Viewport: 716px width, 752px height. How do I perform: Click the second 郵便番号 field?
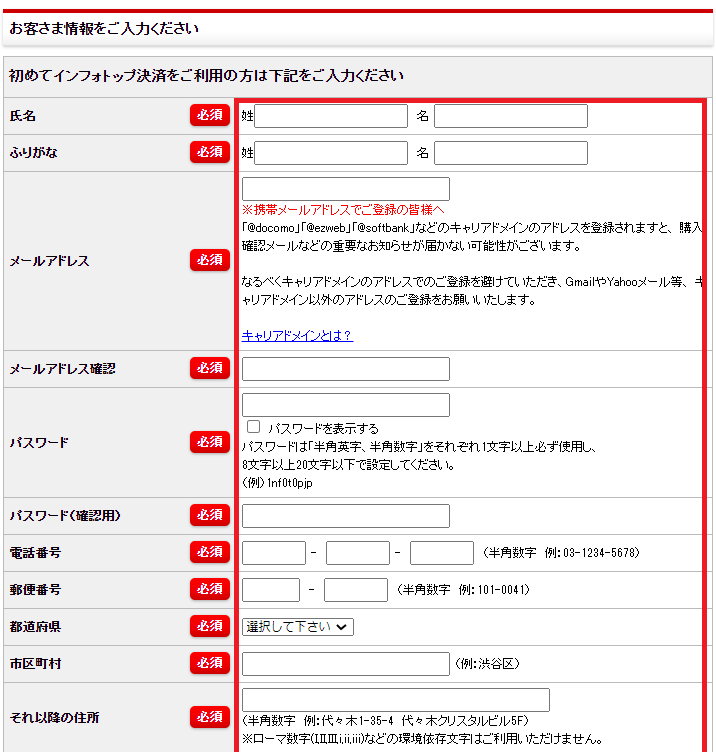356,590
